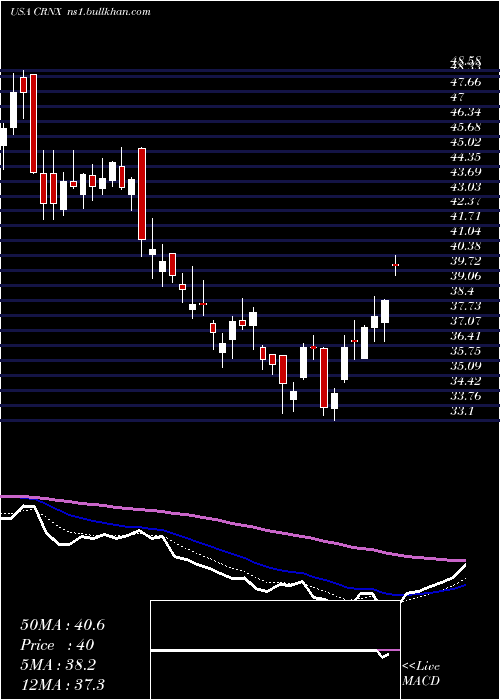Screen dimensions: 500x700
Task: Click the tall red candle dropping from 48 to 43.7
Action: (x=33, y=123)
